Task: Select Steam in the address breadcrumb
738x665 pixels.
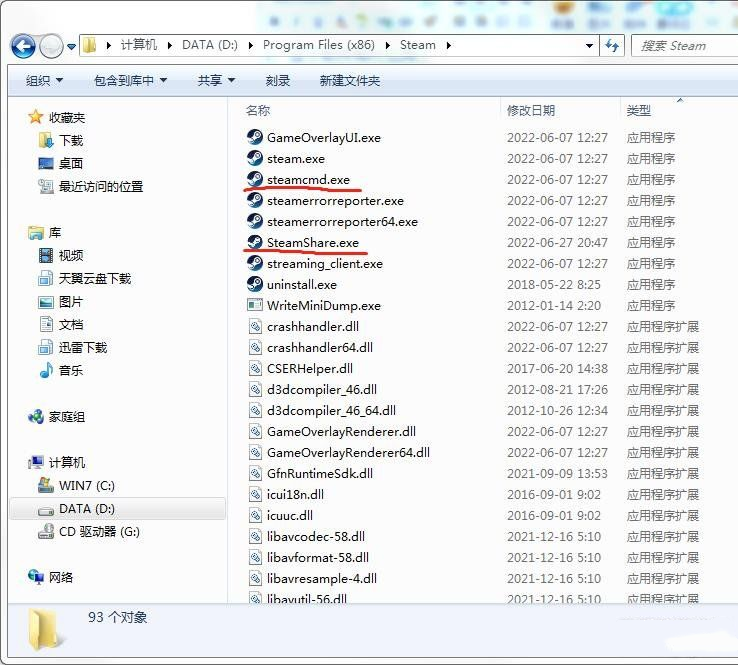Action: [417, 45]
